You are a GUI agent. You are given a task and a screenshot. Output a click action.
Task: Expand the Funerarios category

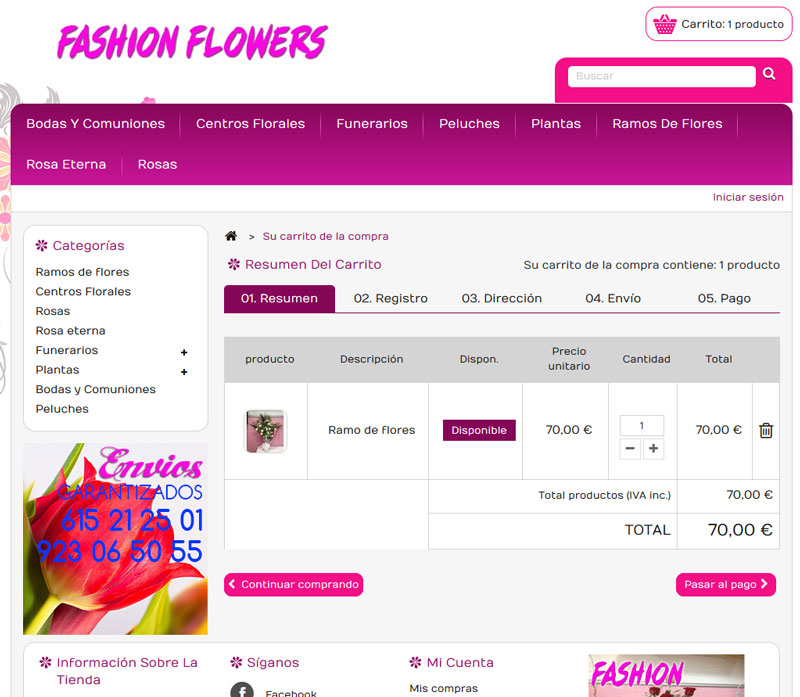pos(184,352)
